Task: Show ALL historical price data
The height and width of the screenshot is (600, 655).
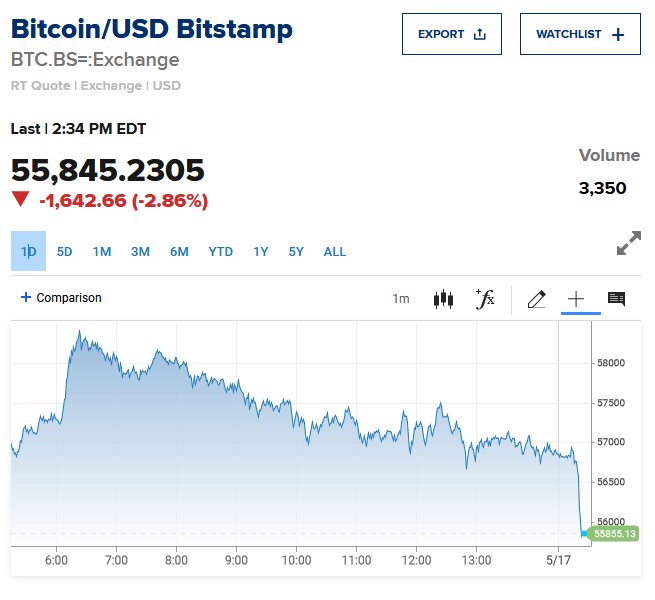Action: [x=335, y=251]
